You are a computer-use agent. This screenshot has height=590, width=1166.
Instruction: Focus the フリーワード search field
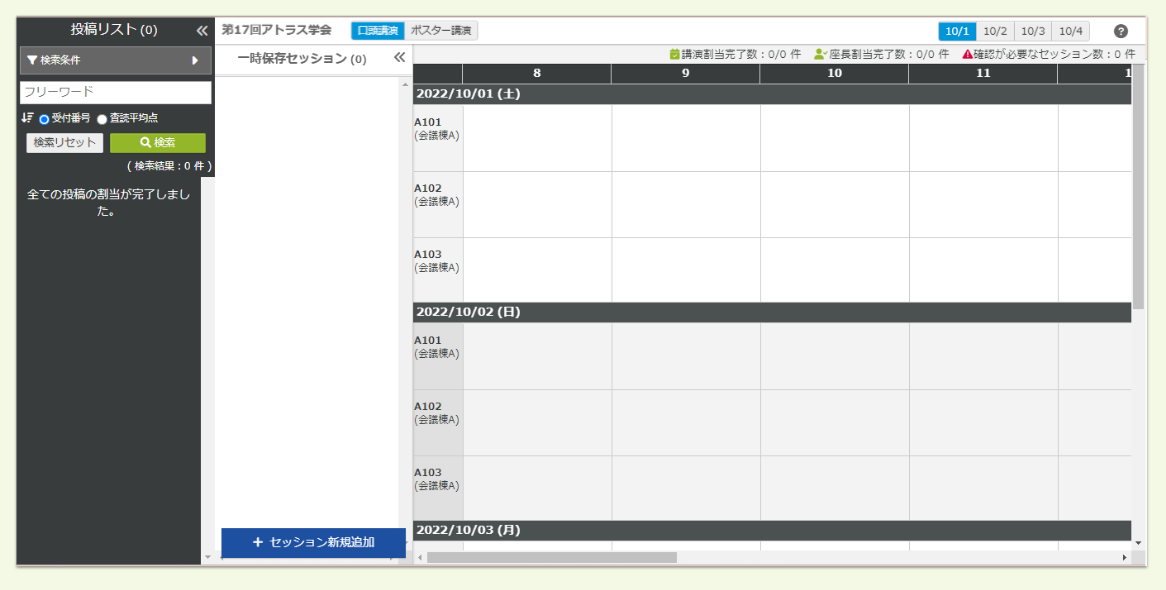pyautogui.click(x=115, y=92)
